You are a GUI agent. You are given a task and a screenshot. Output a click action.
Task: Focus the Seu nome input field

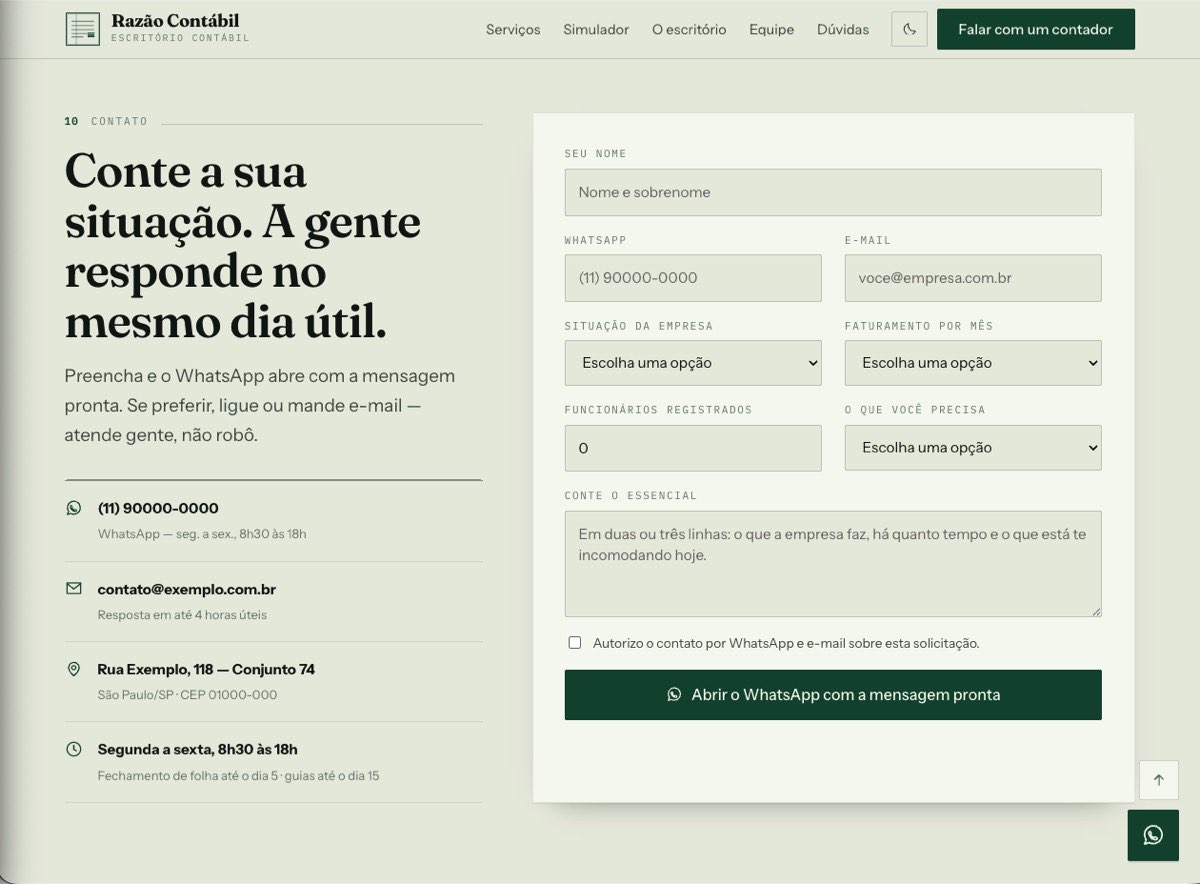tap(833, 192)
